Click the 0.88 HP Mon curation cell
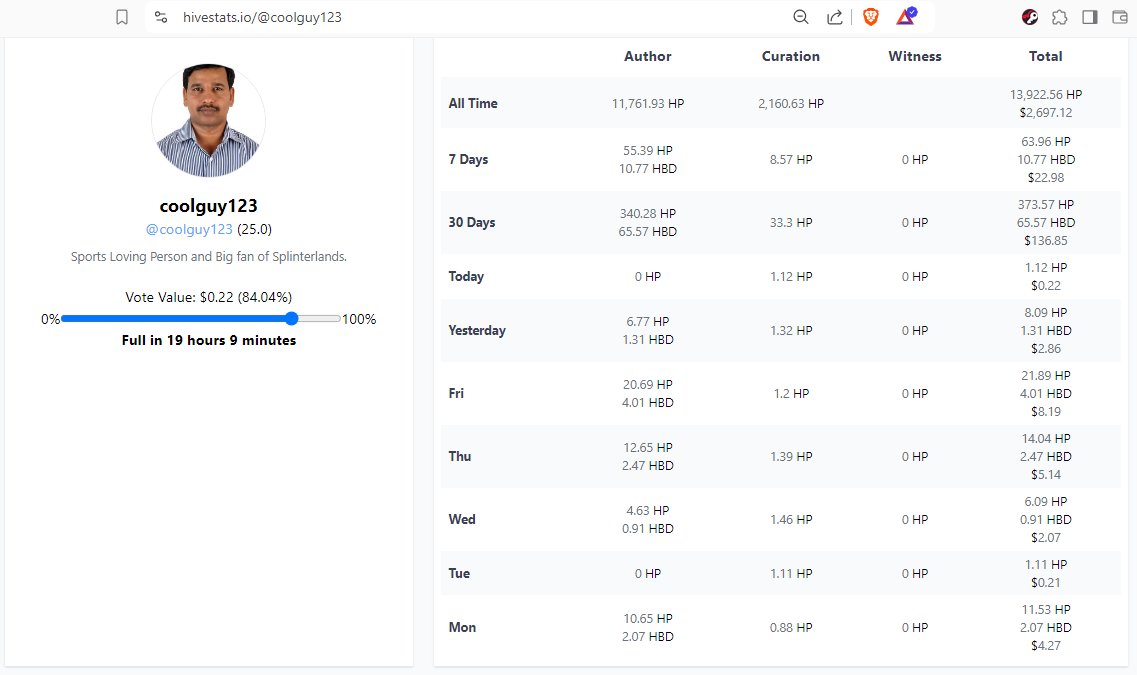 pos(790,628)
